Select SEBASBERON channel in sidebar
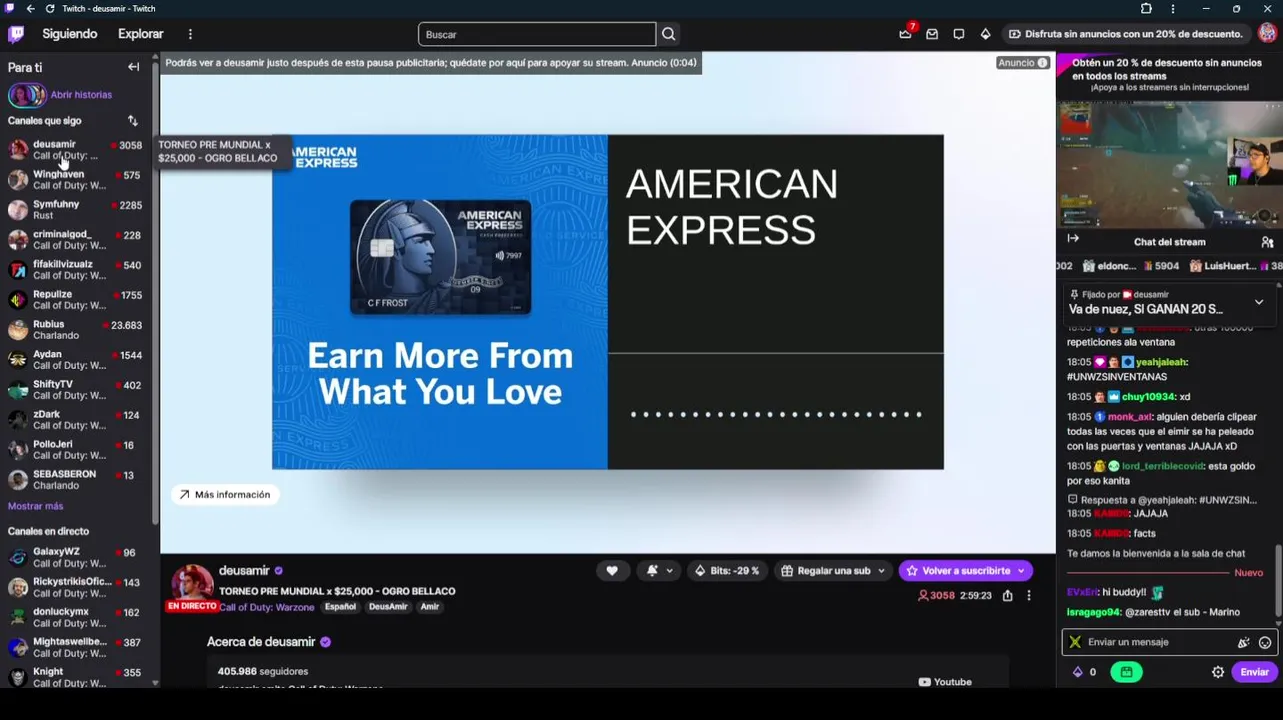1283x720 pixels. tap(77, 480)
